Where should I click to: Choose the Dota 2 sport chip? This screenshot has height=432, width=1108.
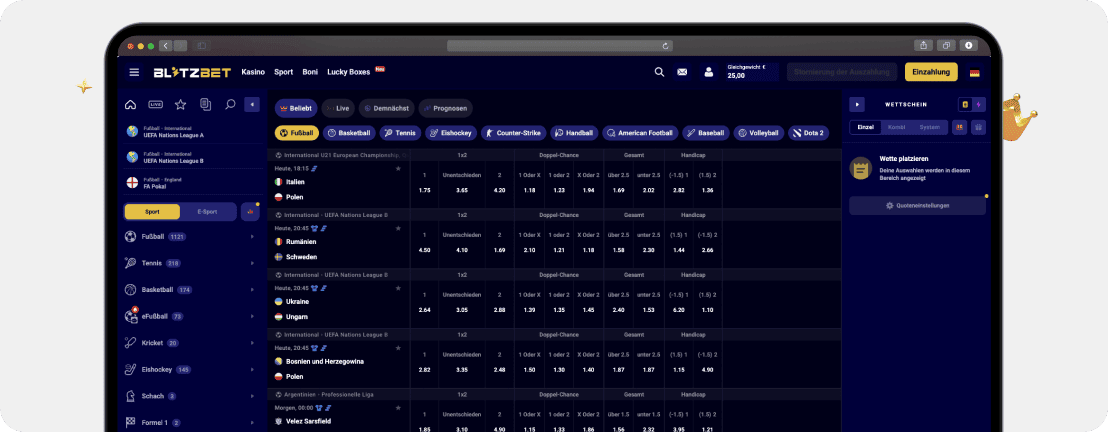click(x=808, y=133)
